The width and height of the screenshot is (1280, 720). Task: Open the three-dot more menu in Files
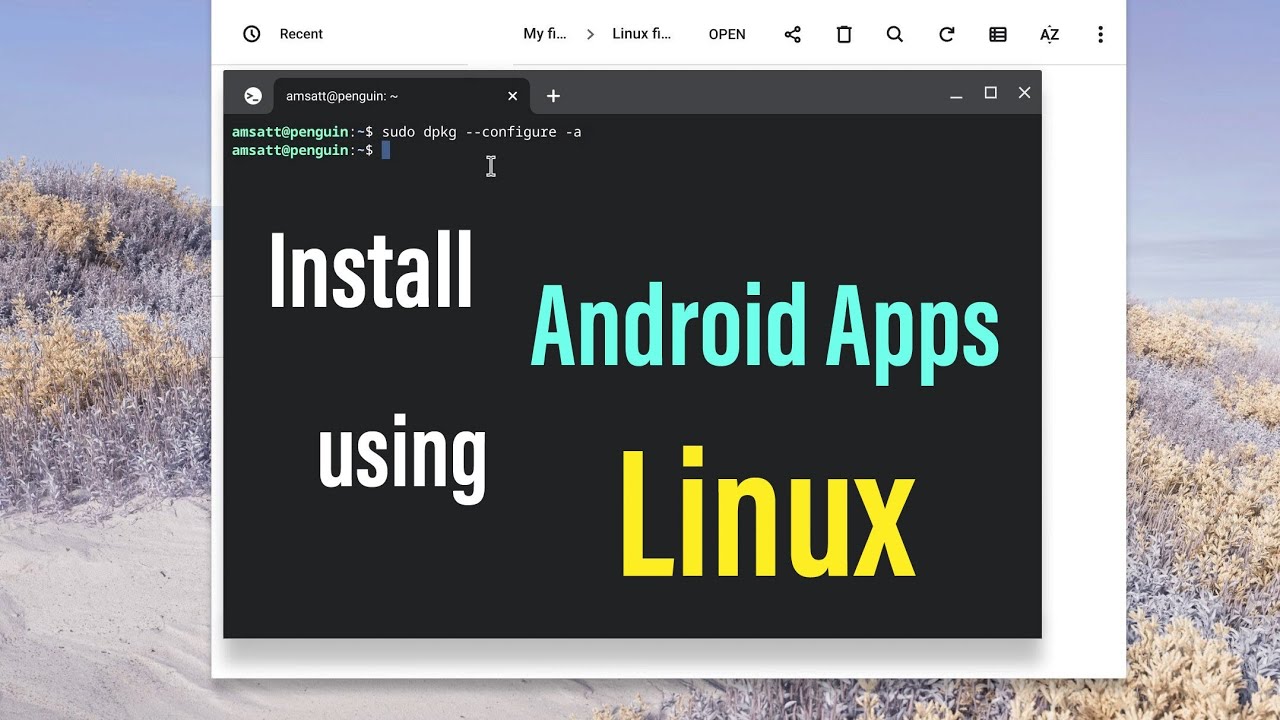coord(1100,34)
